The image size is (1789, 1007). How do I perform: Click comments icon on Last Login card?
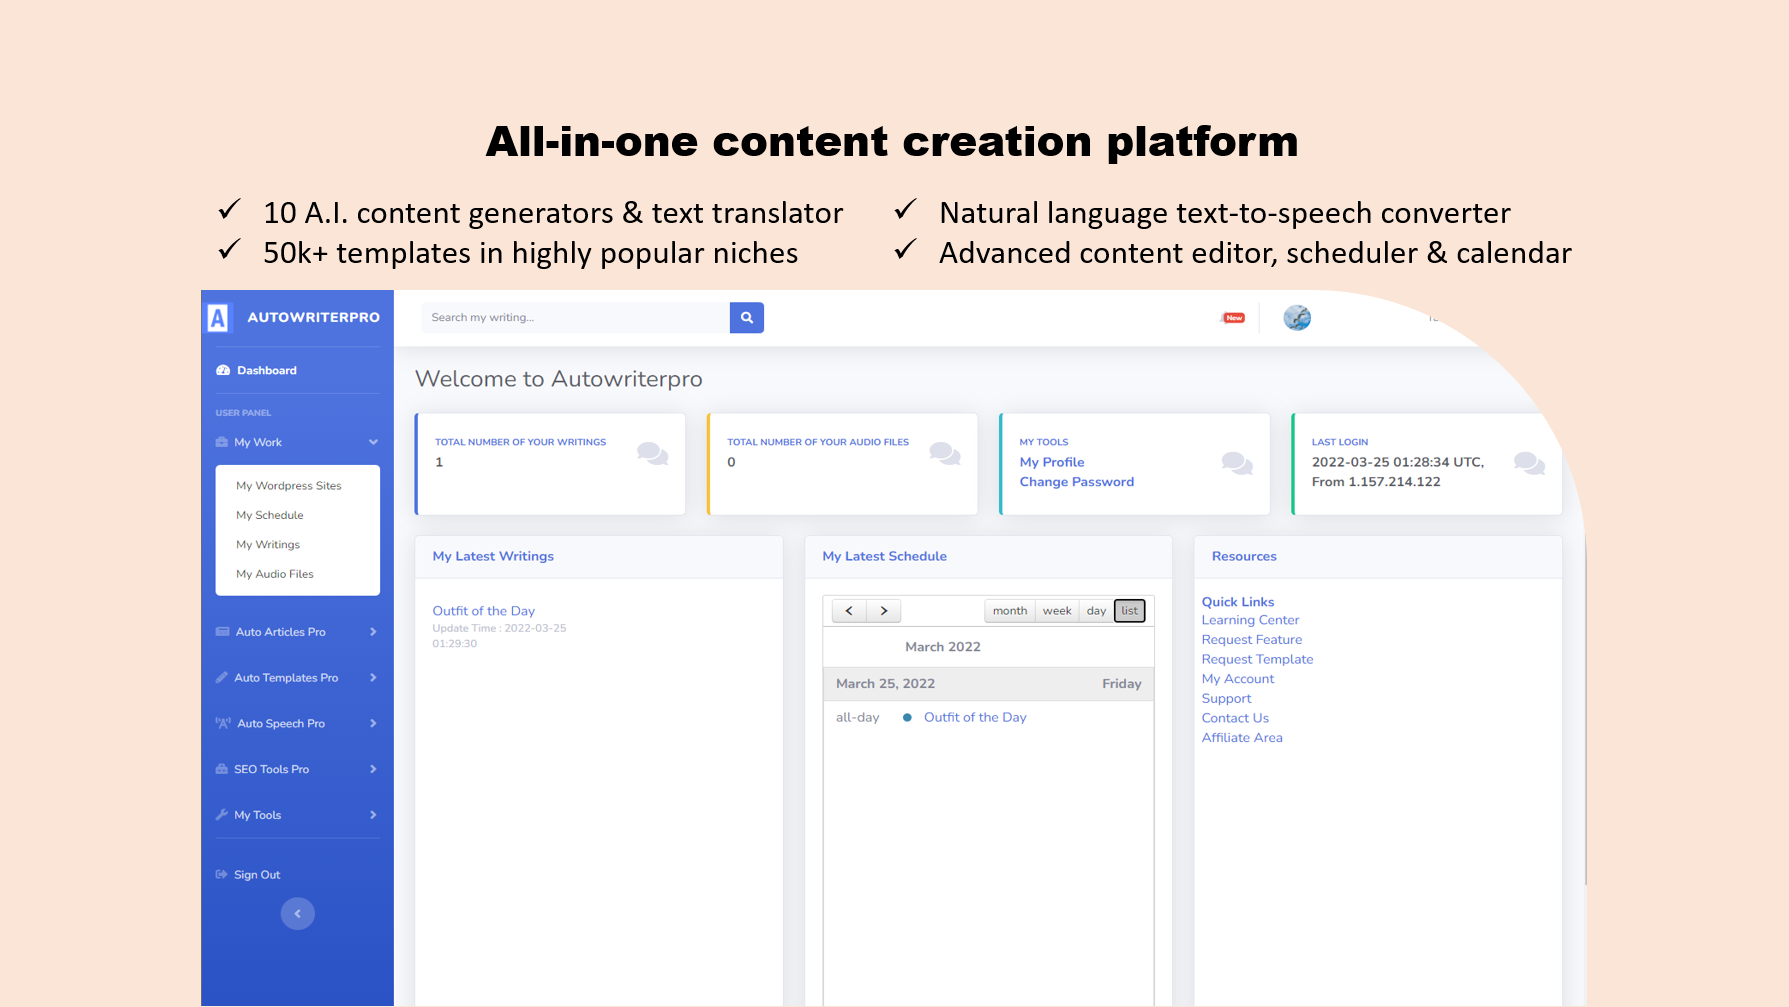(x=1529, y=463)
